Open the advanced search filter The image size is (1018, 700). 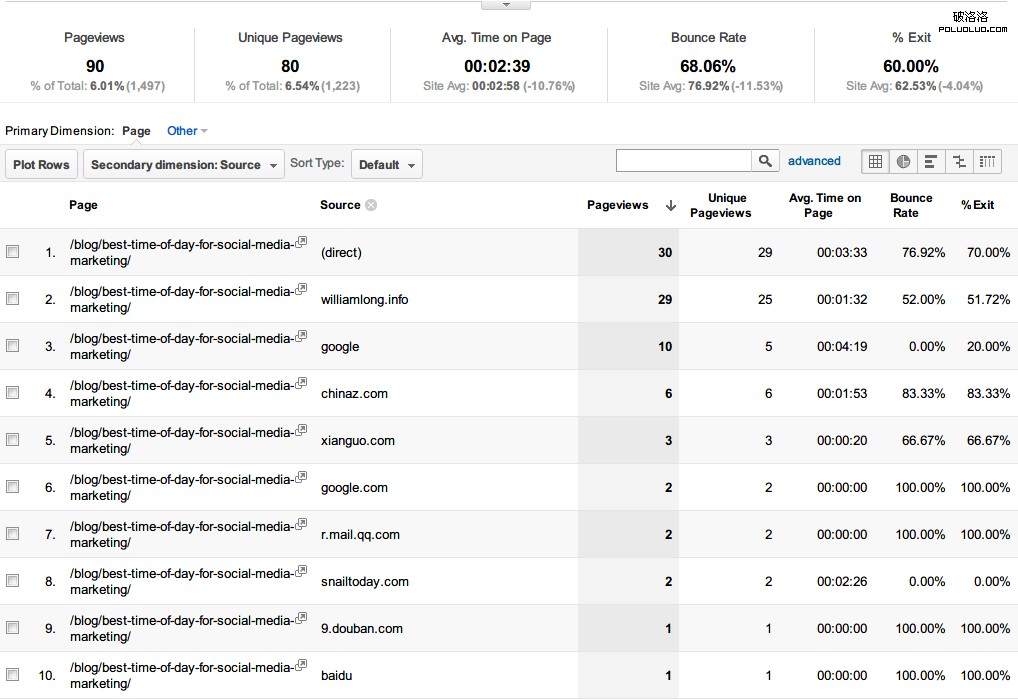tap(814, 160)
